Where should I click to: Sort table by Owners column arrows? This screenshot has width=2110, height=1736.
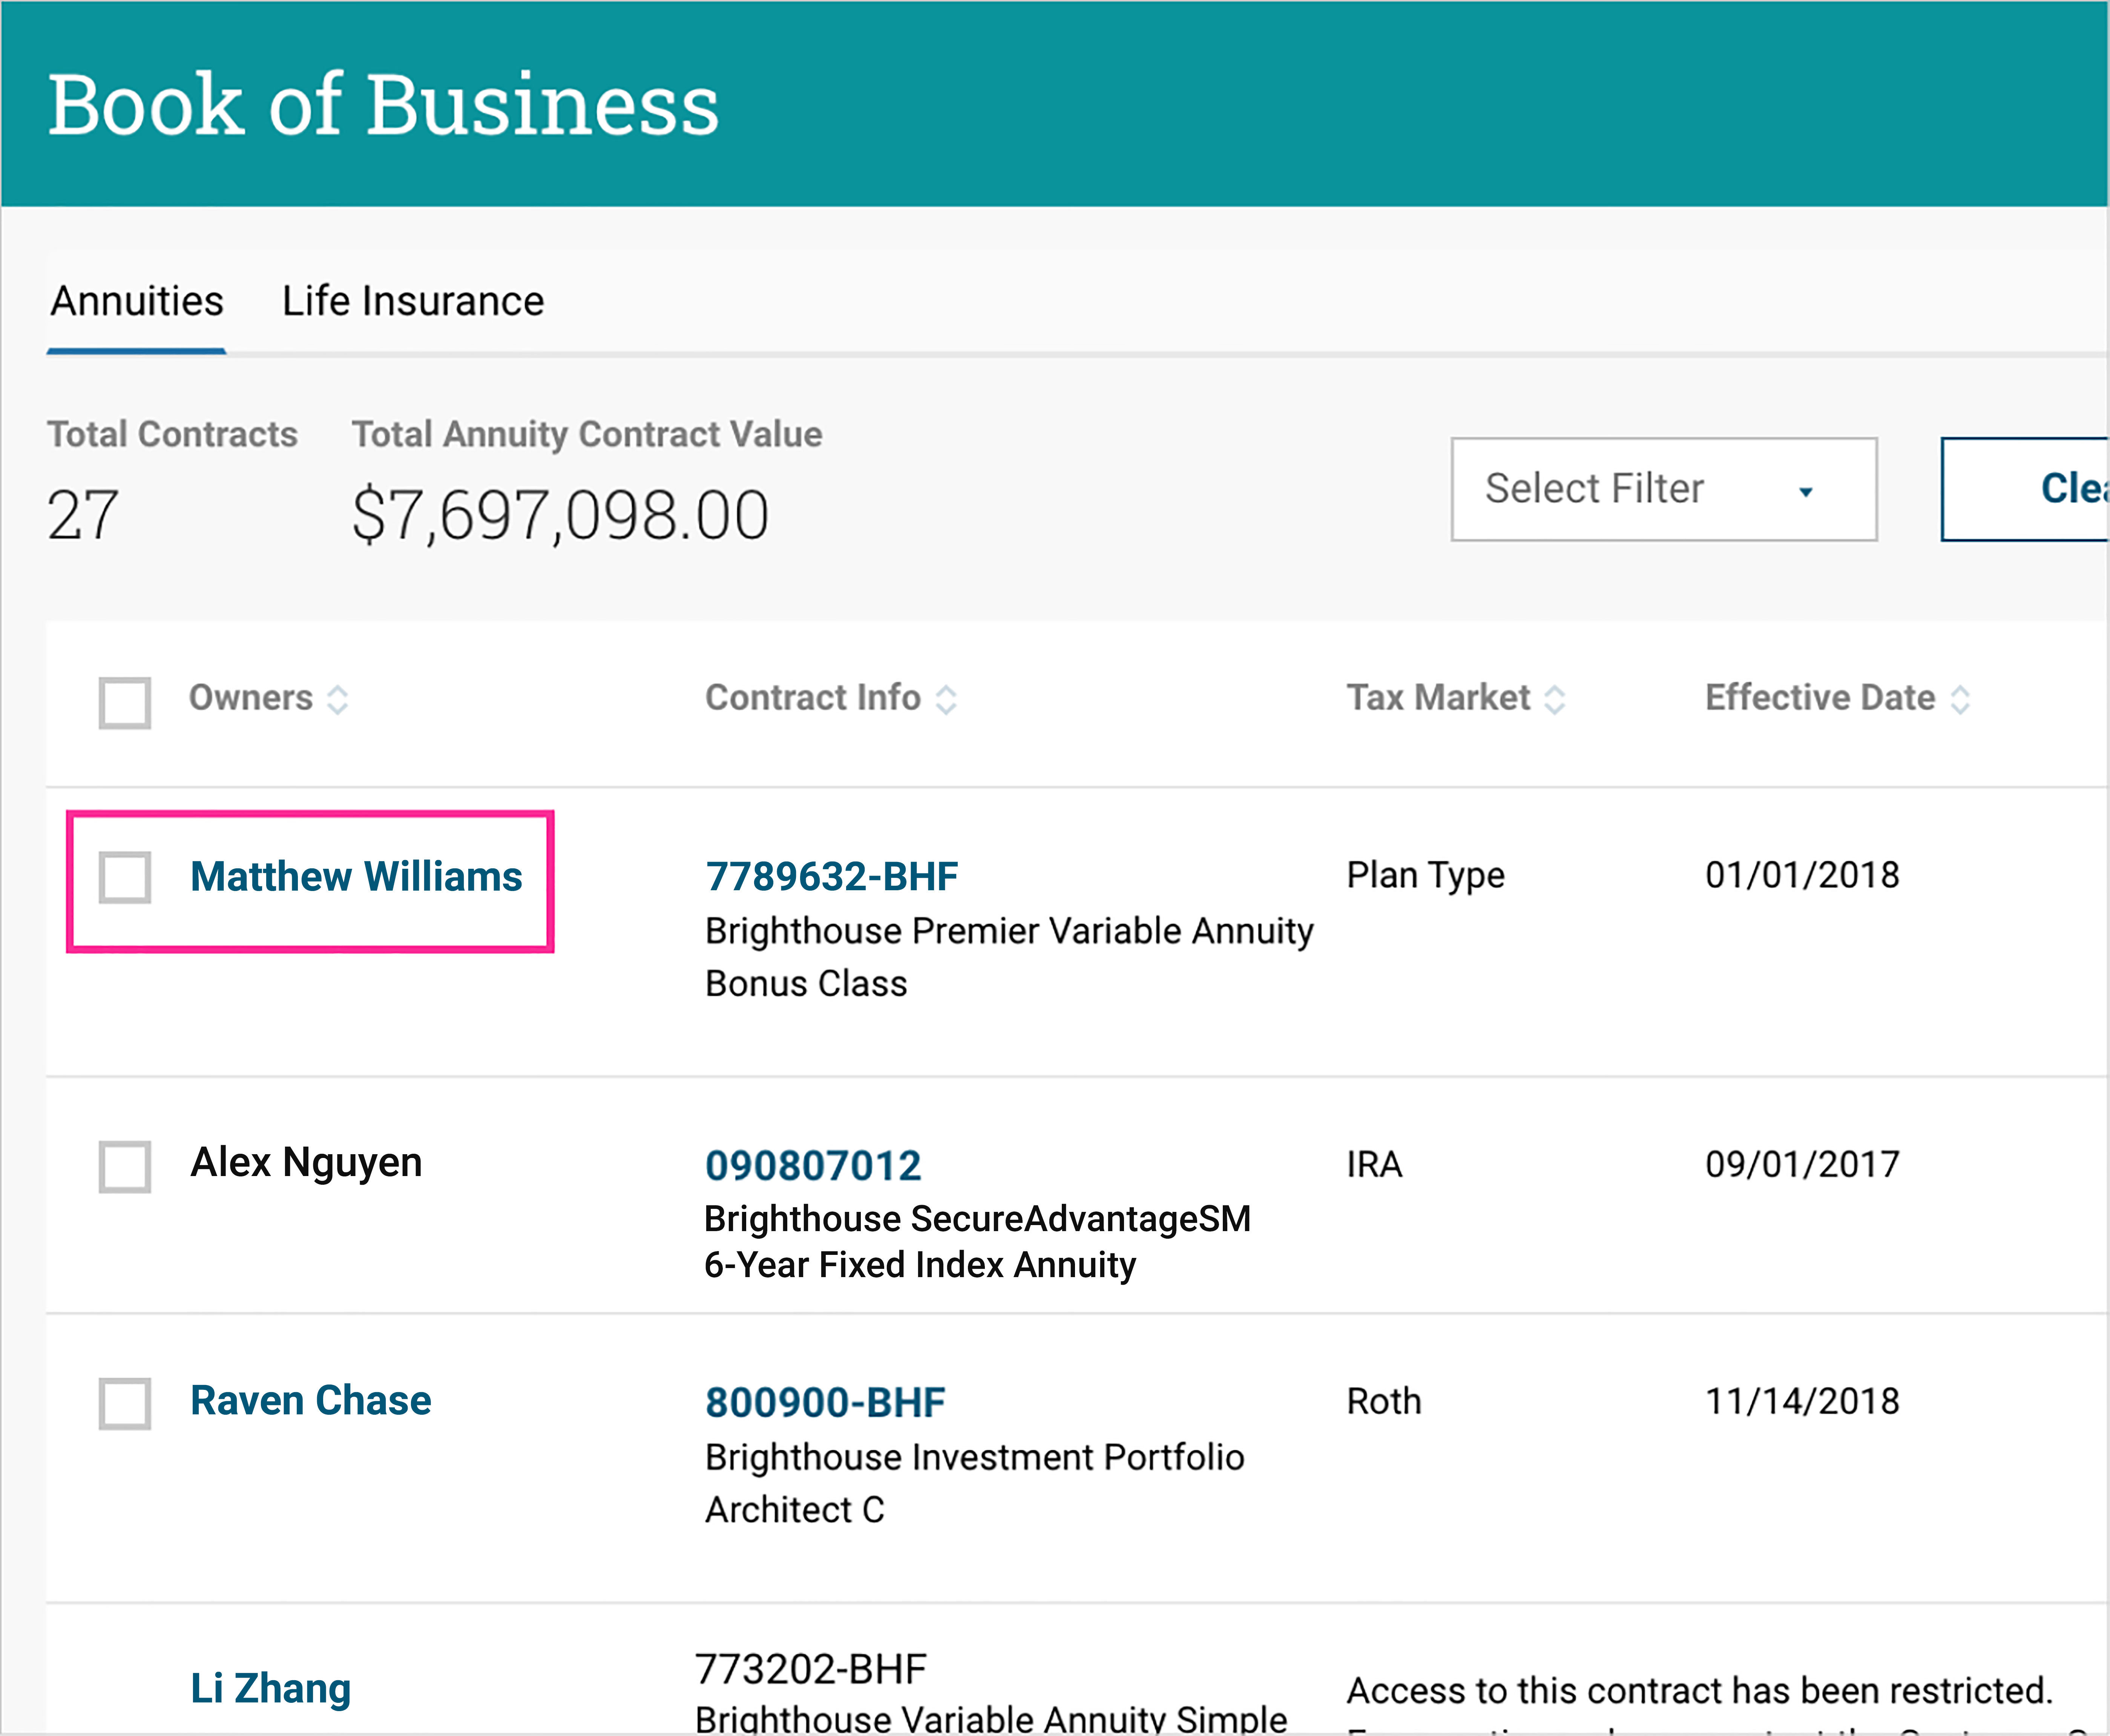tap(338, 699)
